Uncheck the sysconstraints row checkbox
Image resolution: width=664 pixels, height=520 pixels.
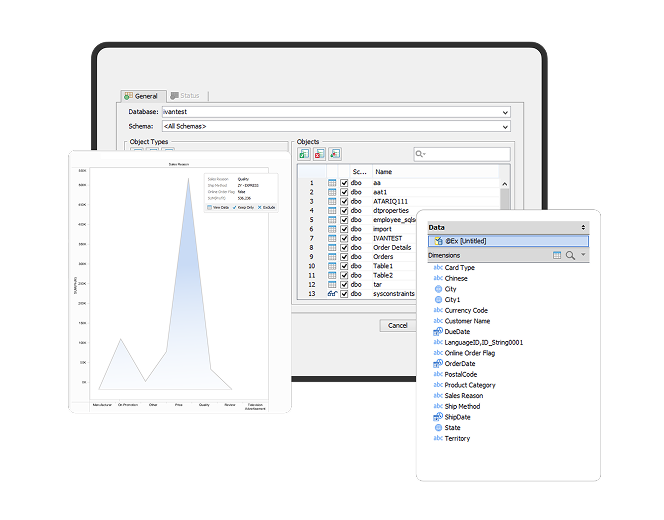pos(344,294)
